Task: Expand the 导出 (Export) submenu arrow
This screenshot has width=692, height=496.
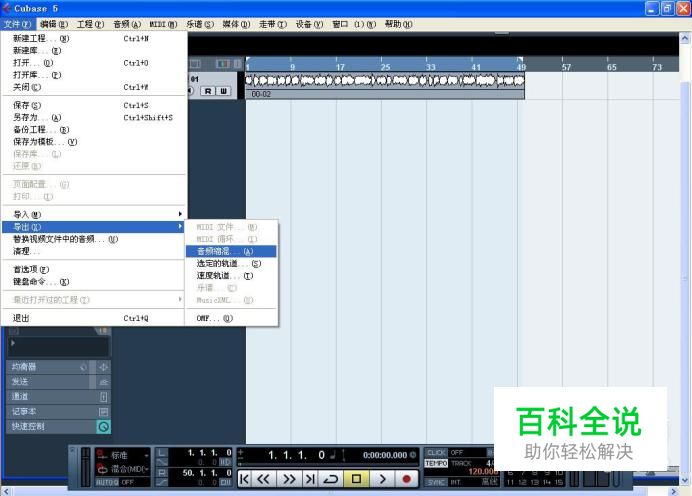Action: coord(180,226)
